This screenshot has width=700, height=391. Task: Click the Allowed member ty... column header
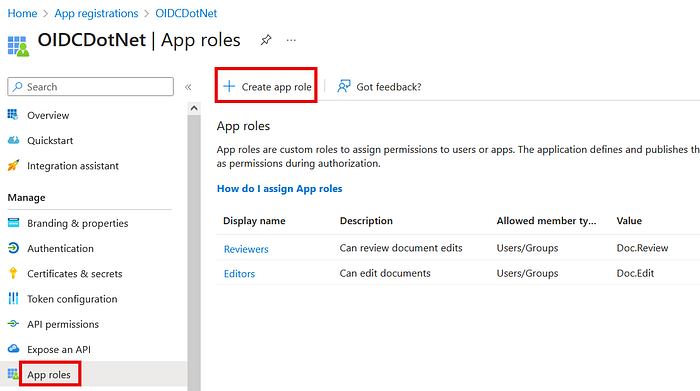click(546, 221)
